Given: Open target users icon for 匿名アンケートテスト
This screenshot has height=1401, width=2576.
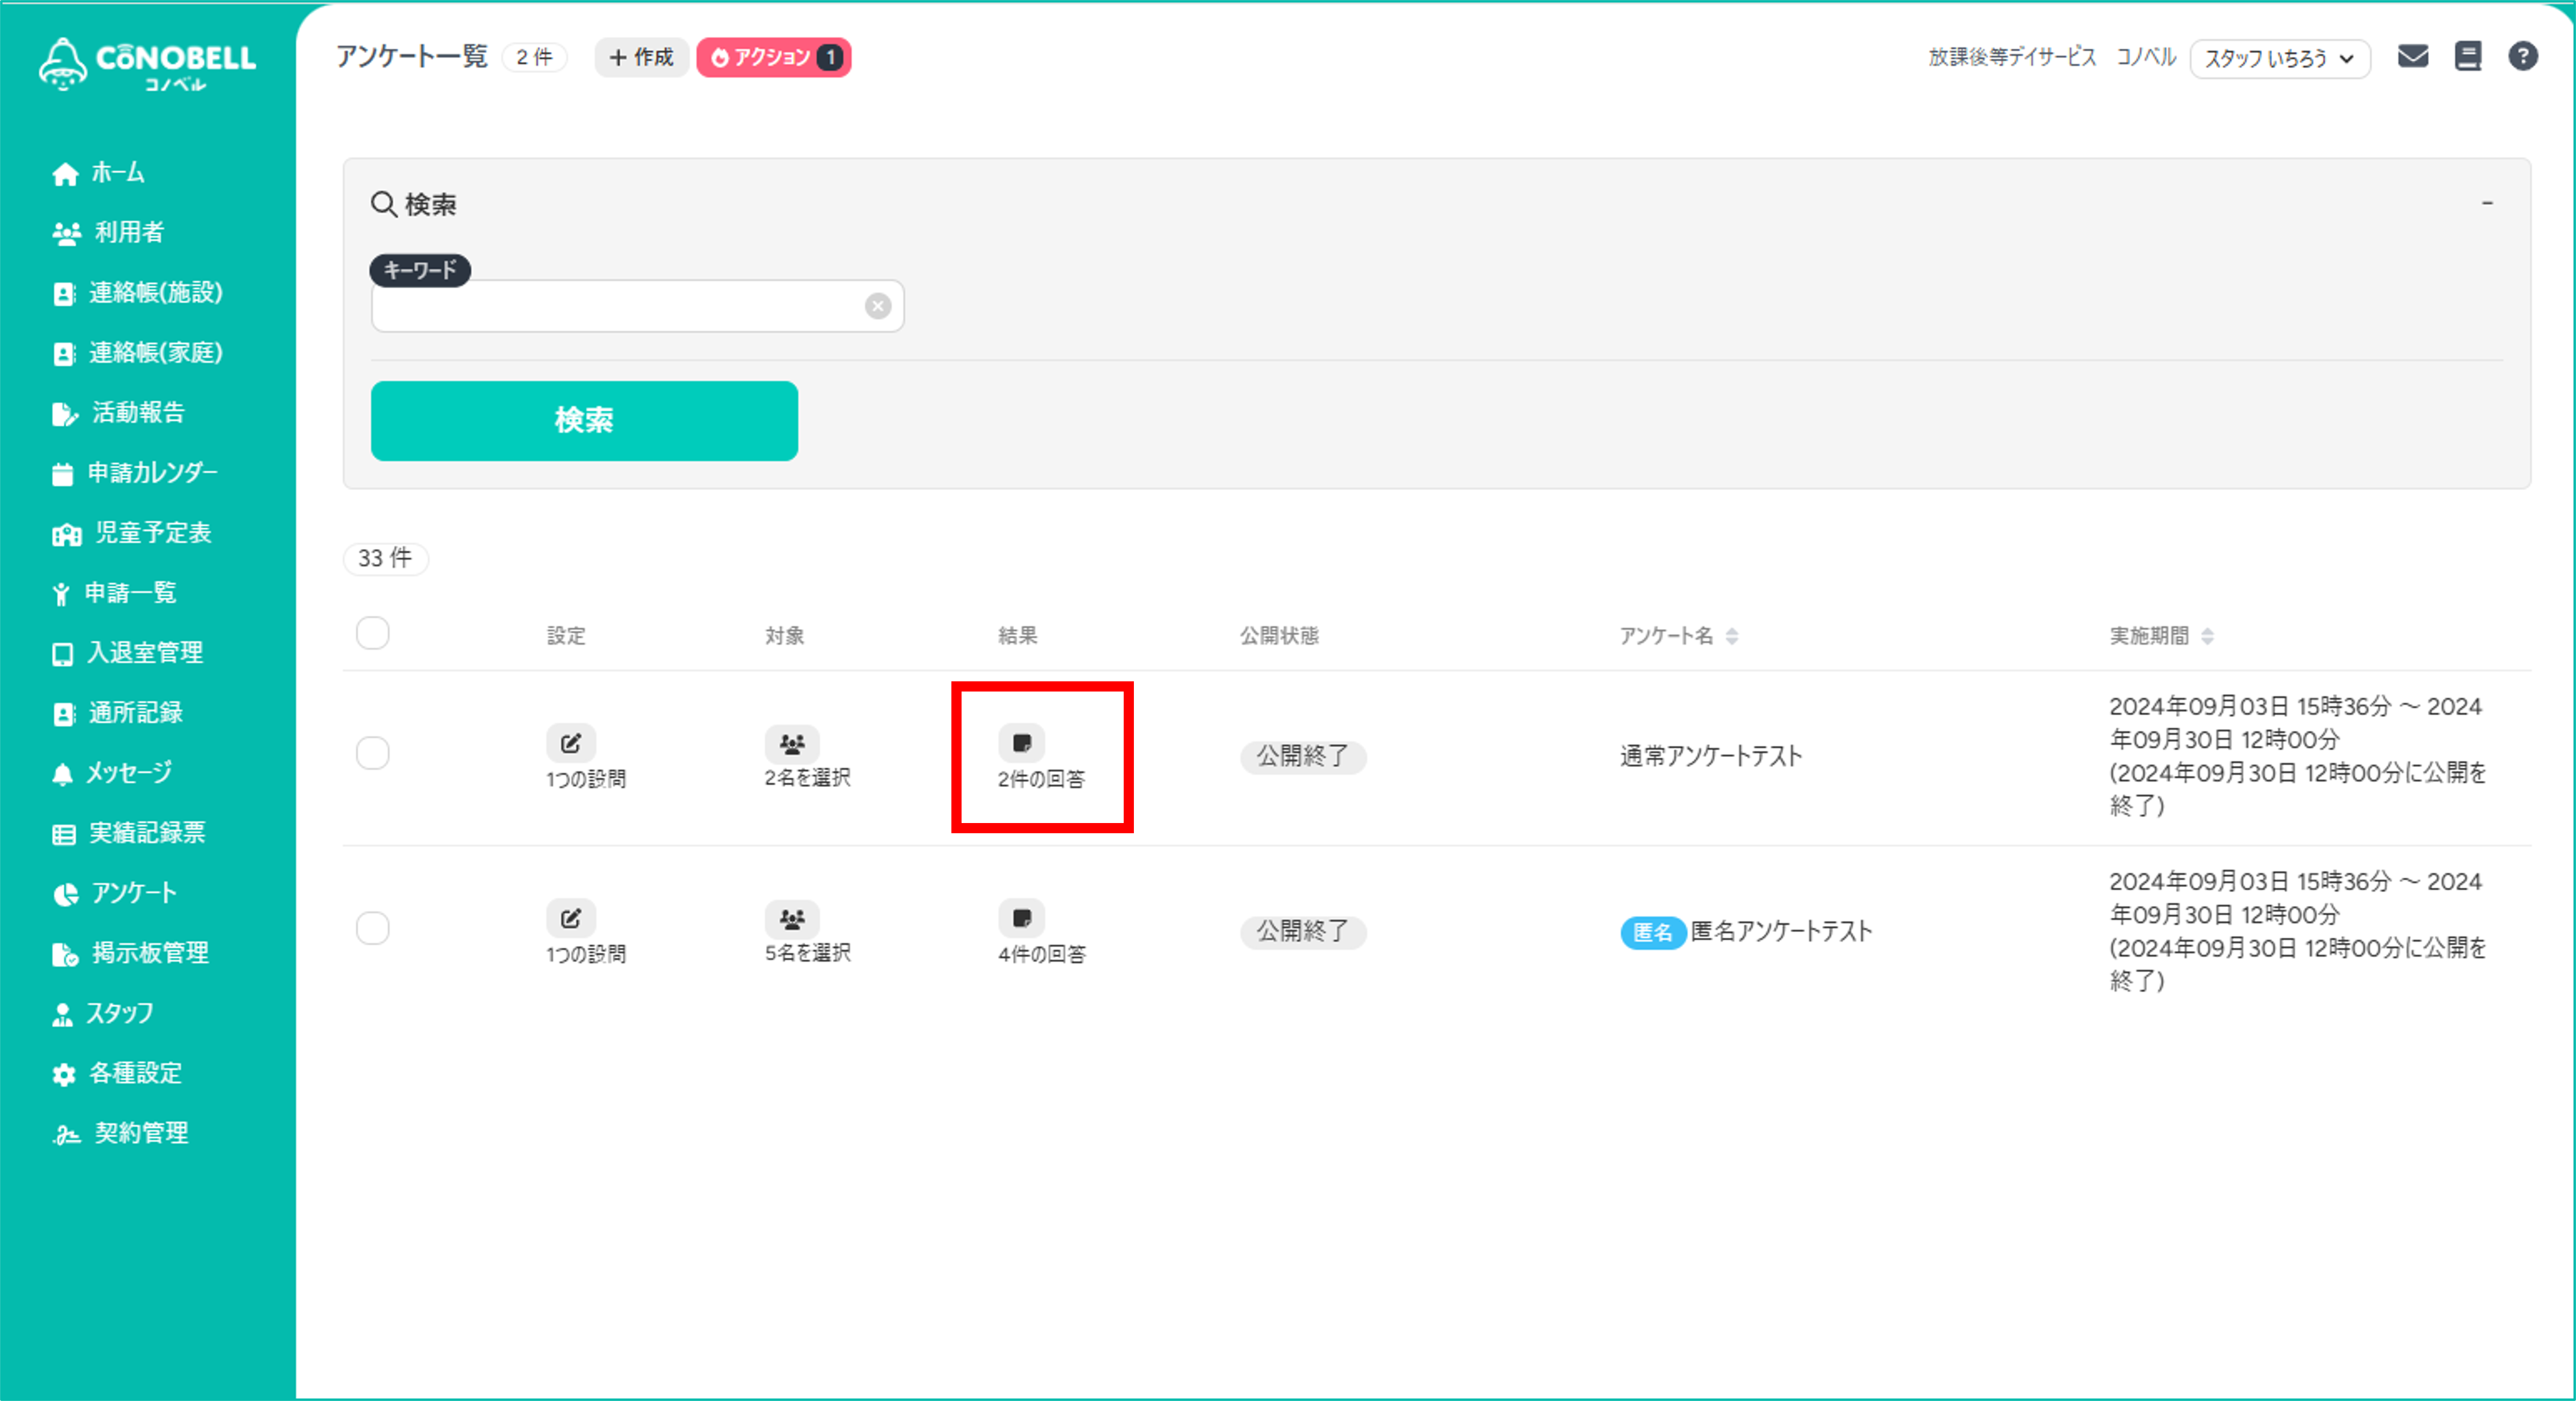Looking at the screenshot, I should (792, 918).
